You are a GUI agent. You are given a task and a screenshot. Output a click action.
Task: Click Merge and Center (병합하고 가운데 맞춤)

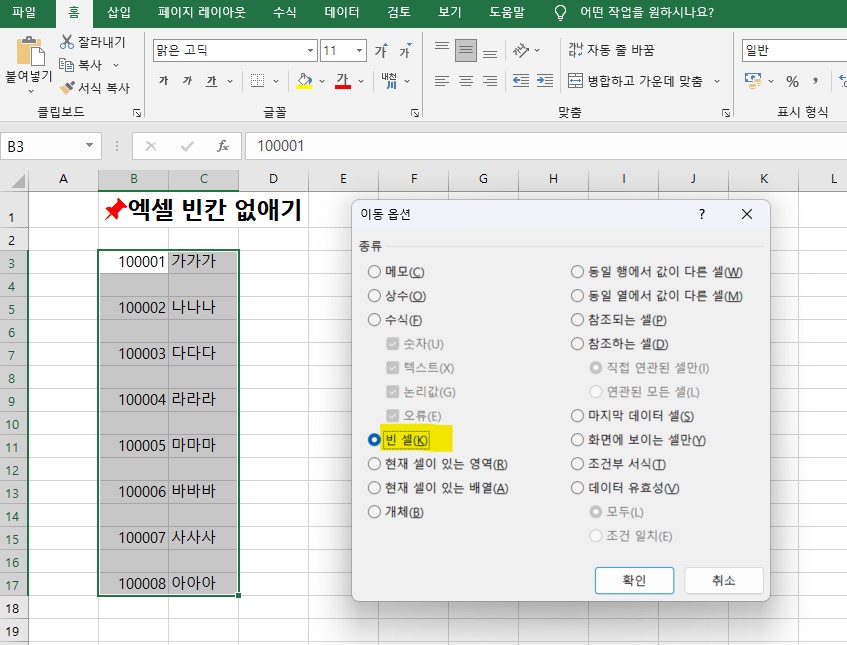click(635, 81)
